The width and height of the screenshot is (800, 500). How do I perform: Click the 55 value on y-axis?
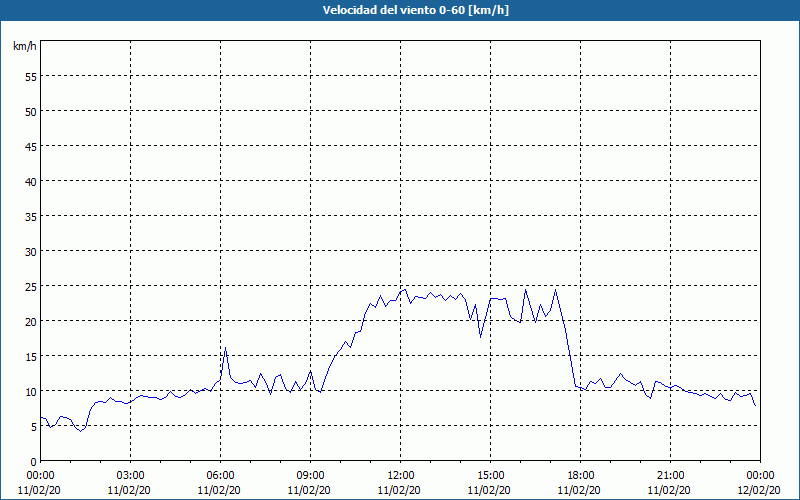(31, 76)
